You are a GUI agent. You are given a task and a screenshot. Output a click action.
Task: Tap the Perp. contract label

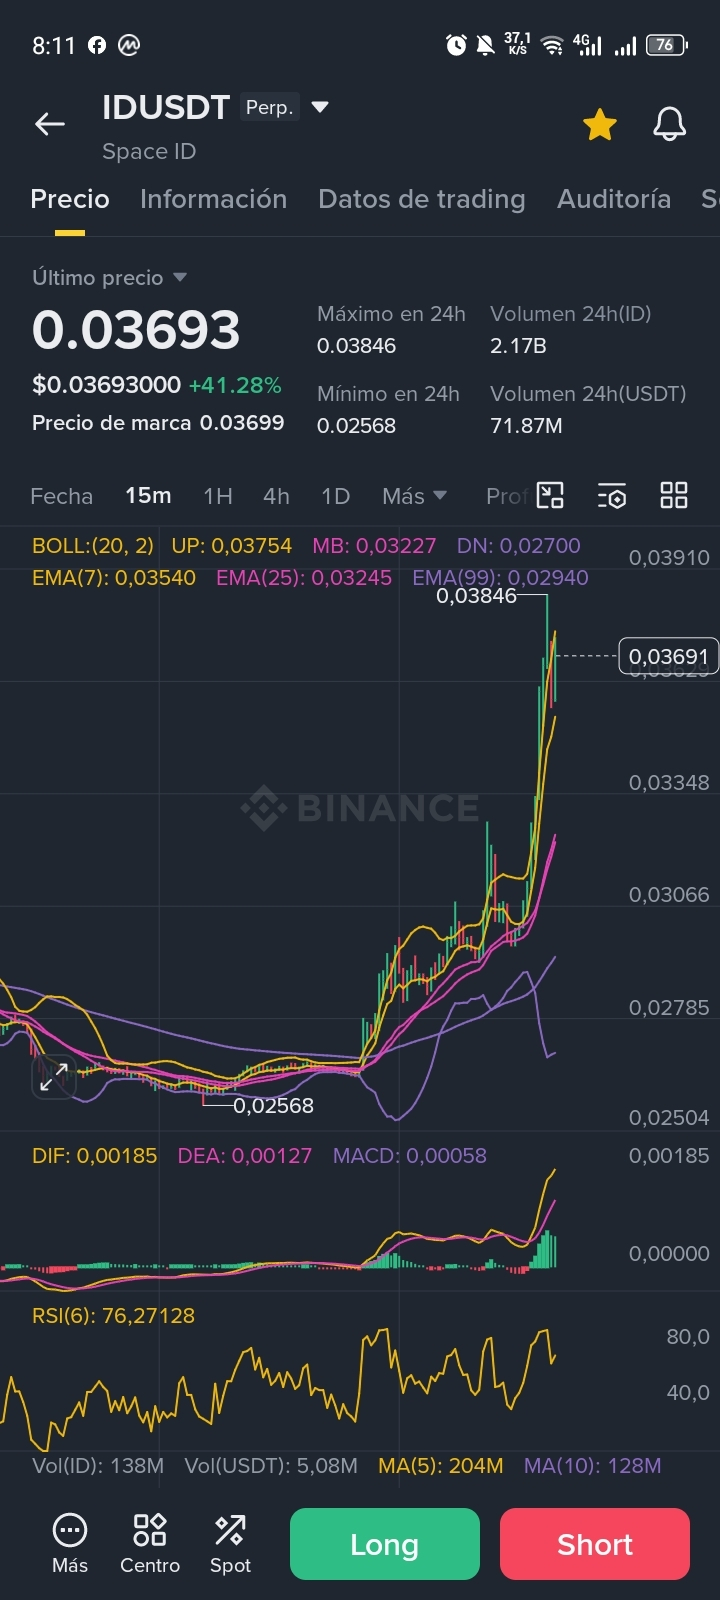click(x=269, y=107)
